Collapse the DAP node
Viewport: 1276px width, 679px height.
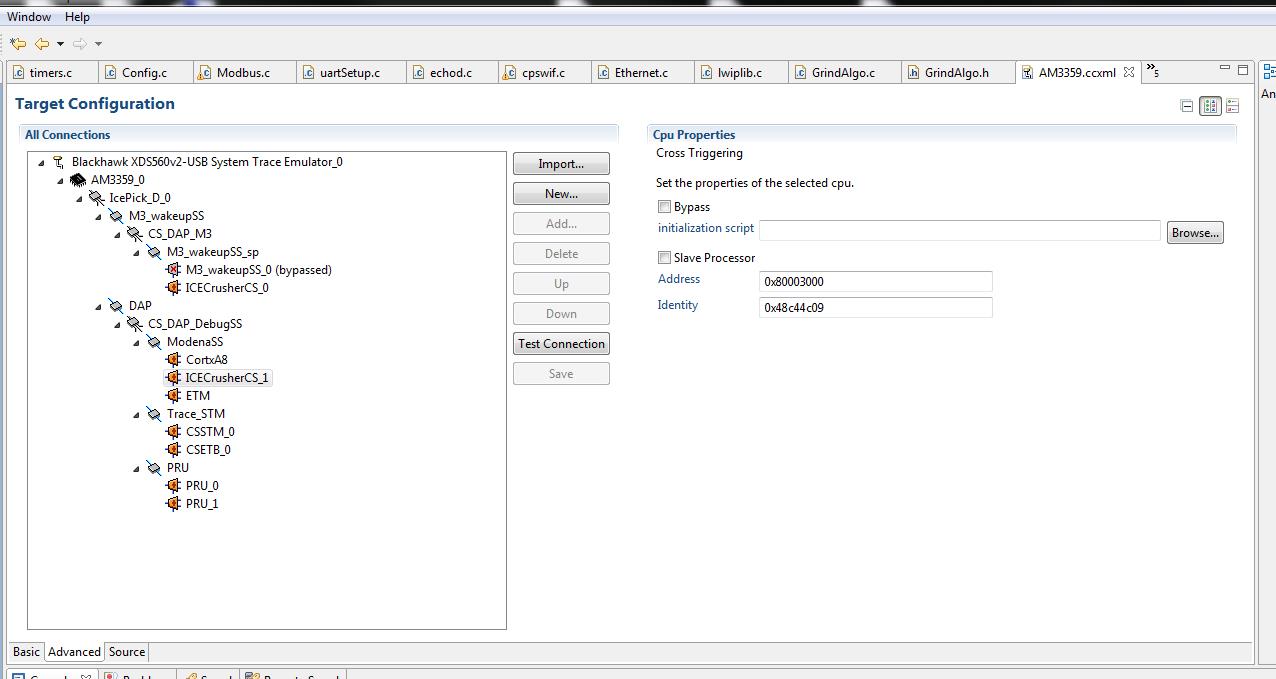click(x=98, y=306)
